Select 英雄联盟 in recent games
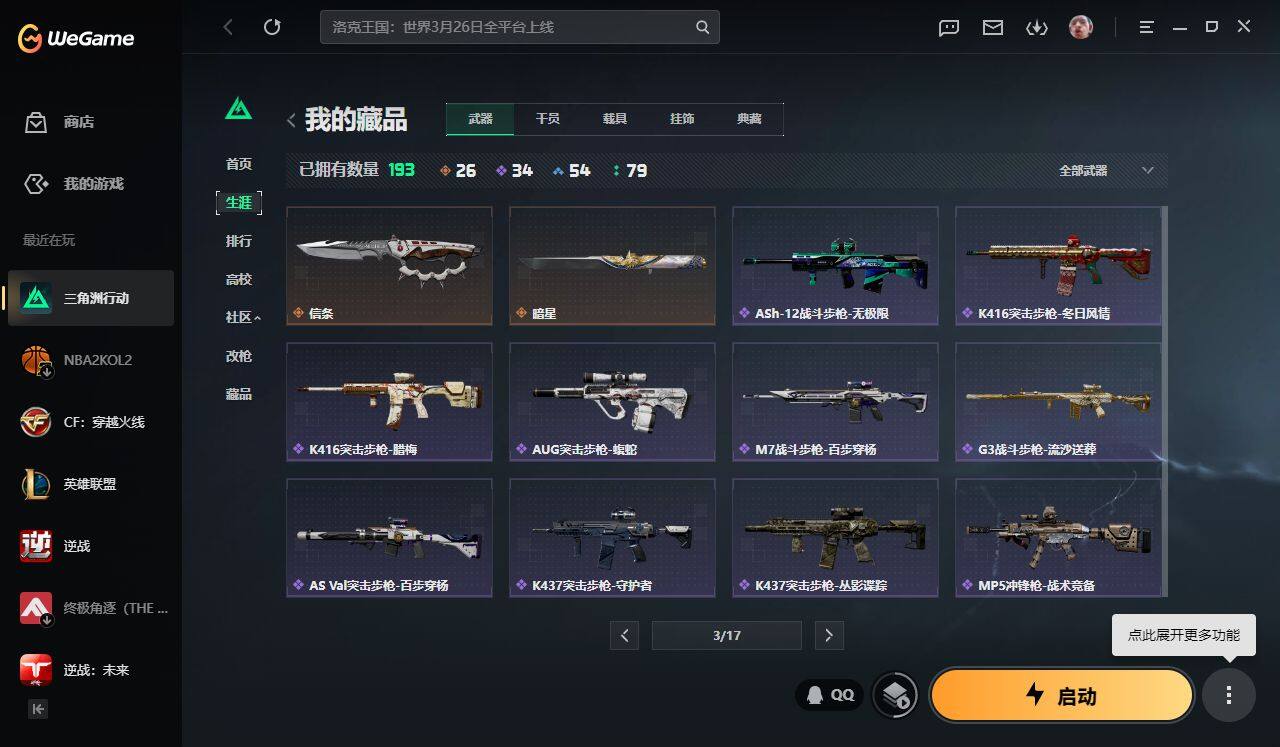The height and width of the screenshot is (747, 1280). pos(91,484)
